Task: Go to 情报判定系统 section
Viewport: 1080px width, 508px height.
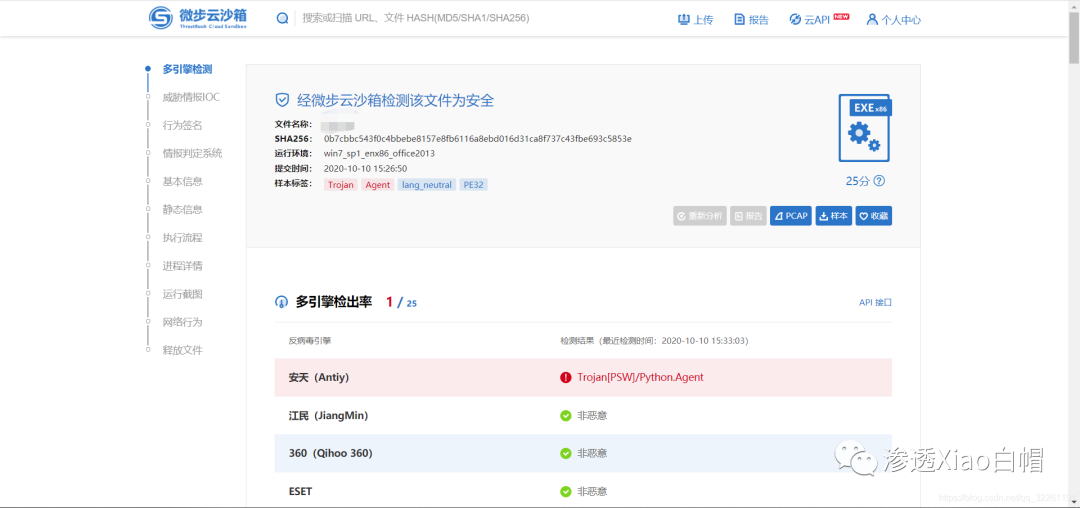Action: point(192,153)
